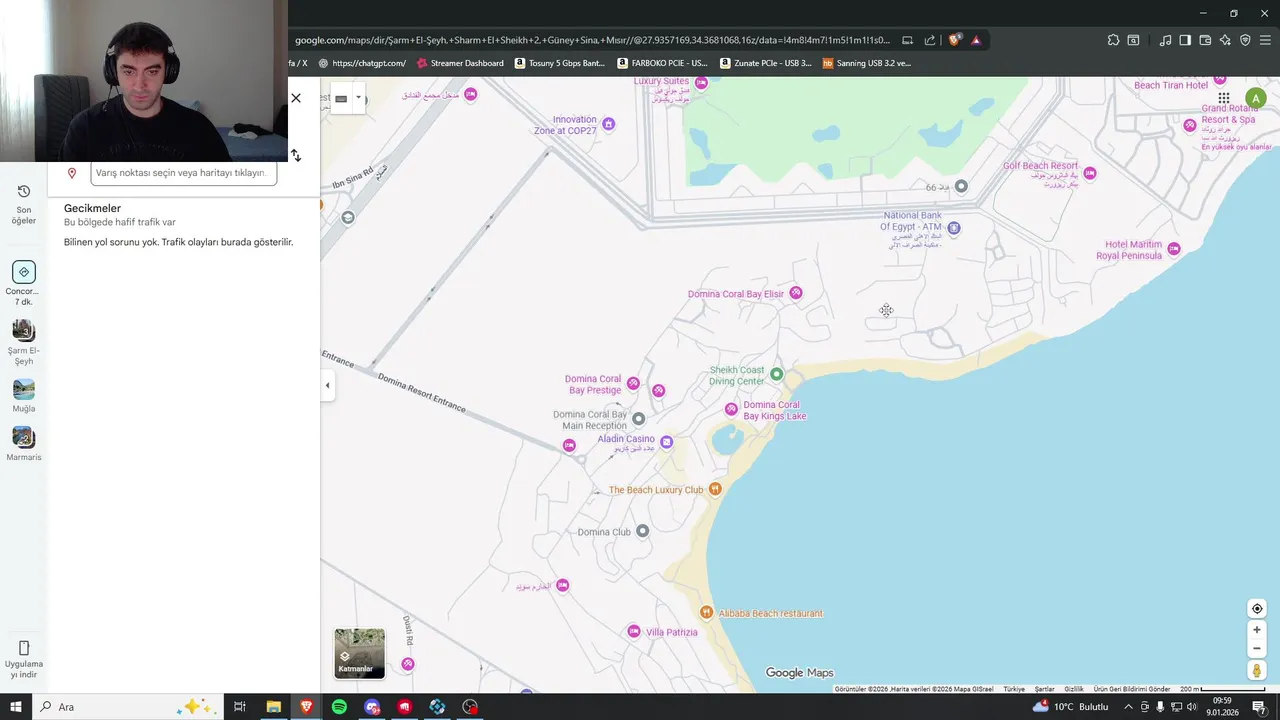Zoom out the map with minus
The image size is (1280, 720).
click(1257, 648)
